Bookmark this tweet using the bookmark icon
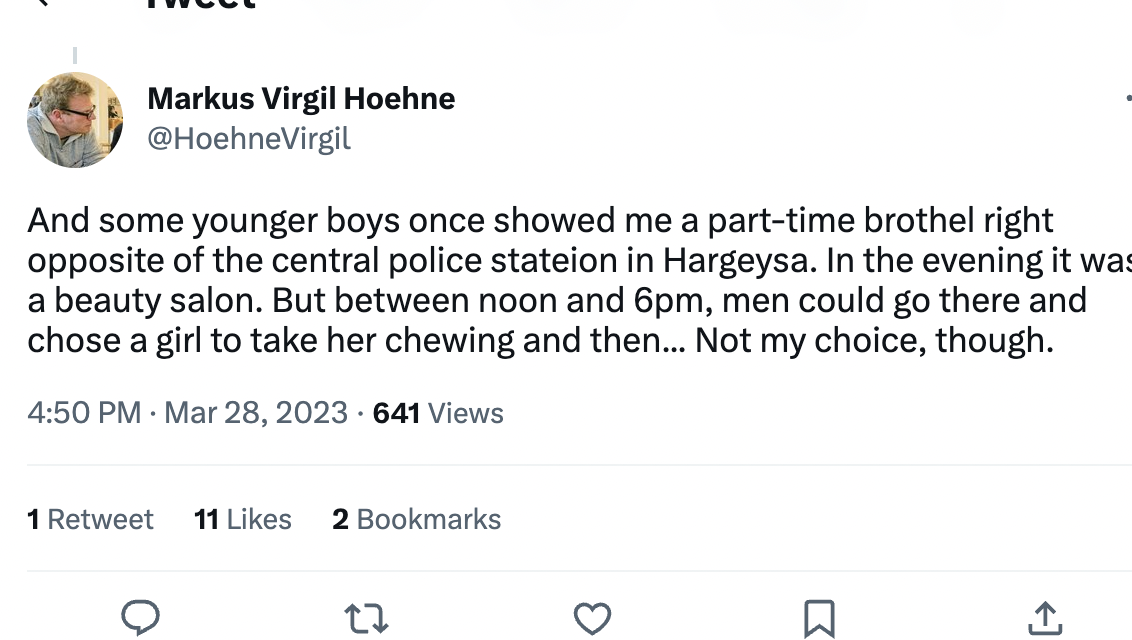Viewport: 1132px width, 640px height. (819, 618)
